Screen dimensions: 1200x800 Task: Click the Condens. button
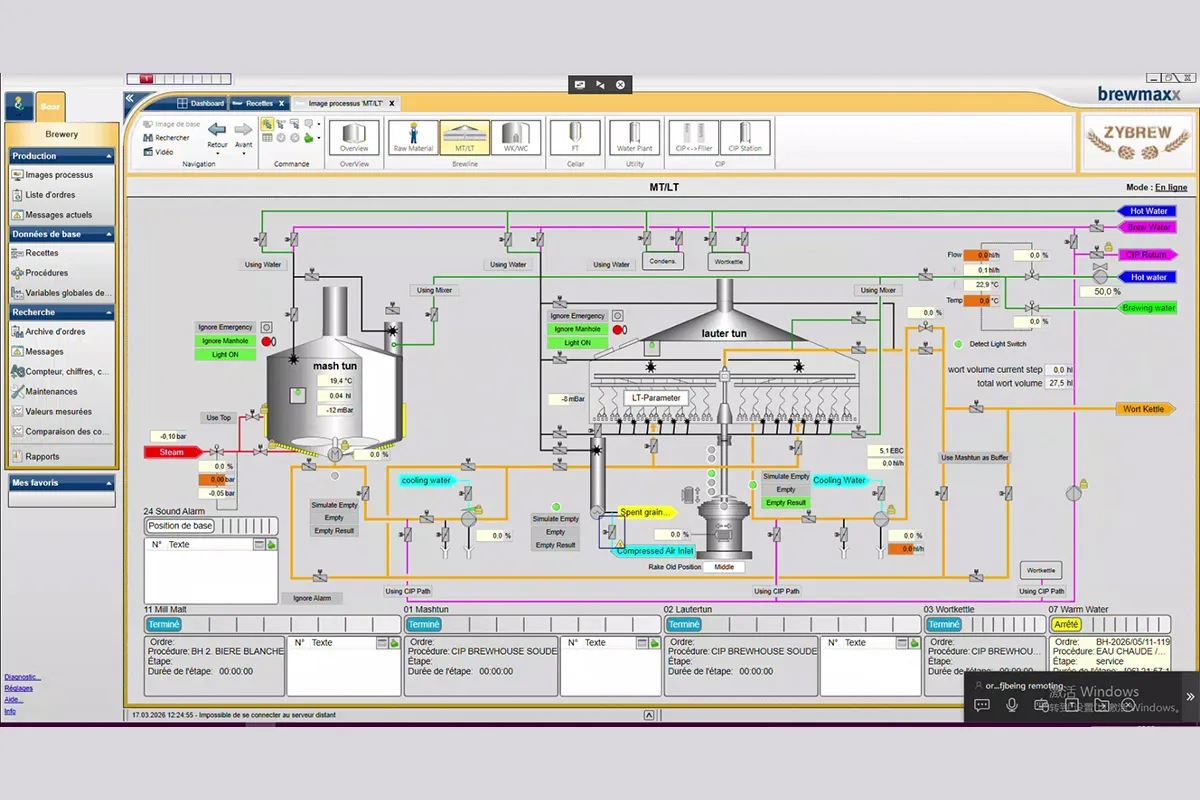click(x=662, y=262)
